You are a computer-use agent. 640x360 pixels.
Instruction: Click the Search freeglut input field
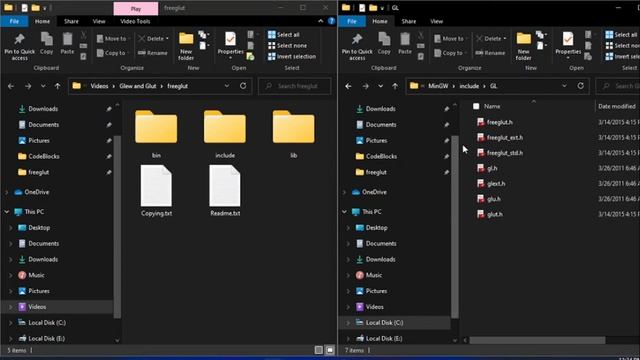pyautogui.click(x=295, y=86)
